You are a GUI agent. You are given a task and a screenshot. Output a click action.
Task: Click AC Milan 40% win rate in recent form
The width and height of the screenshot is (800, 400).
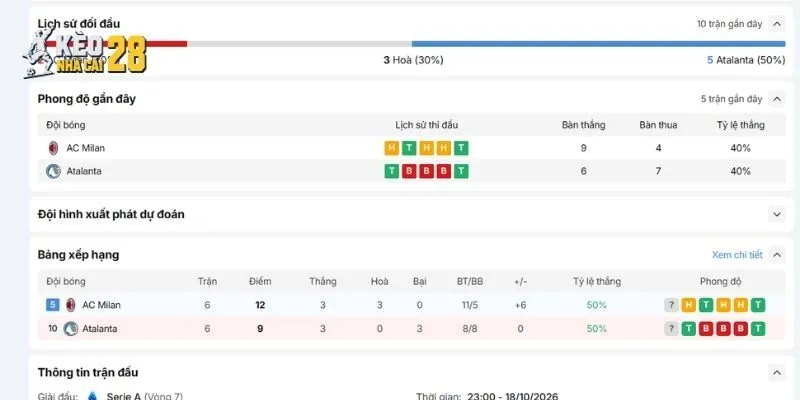[740, 148]
